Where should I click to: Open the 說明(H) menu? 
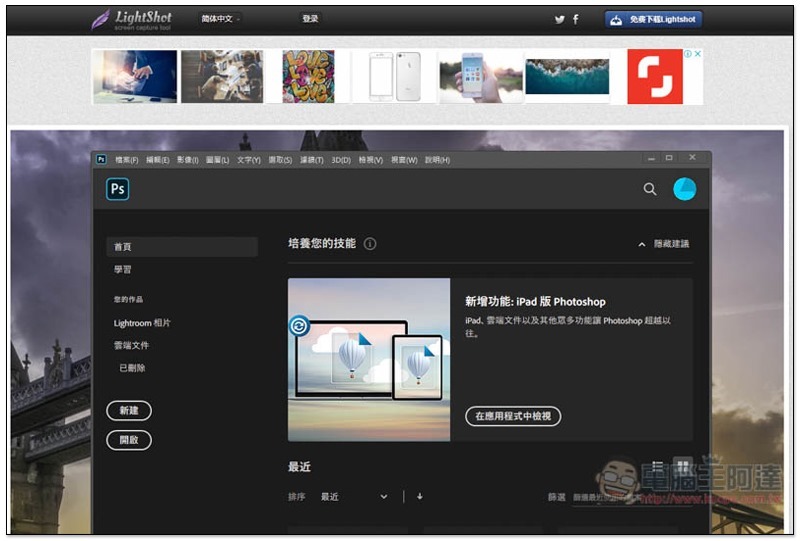tap(437, 160)
